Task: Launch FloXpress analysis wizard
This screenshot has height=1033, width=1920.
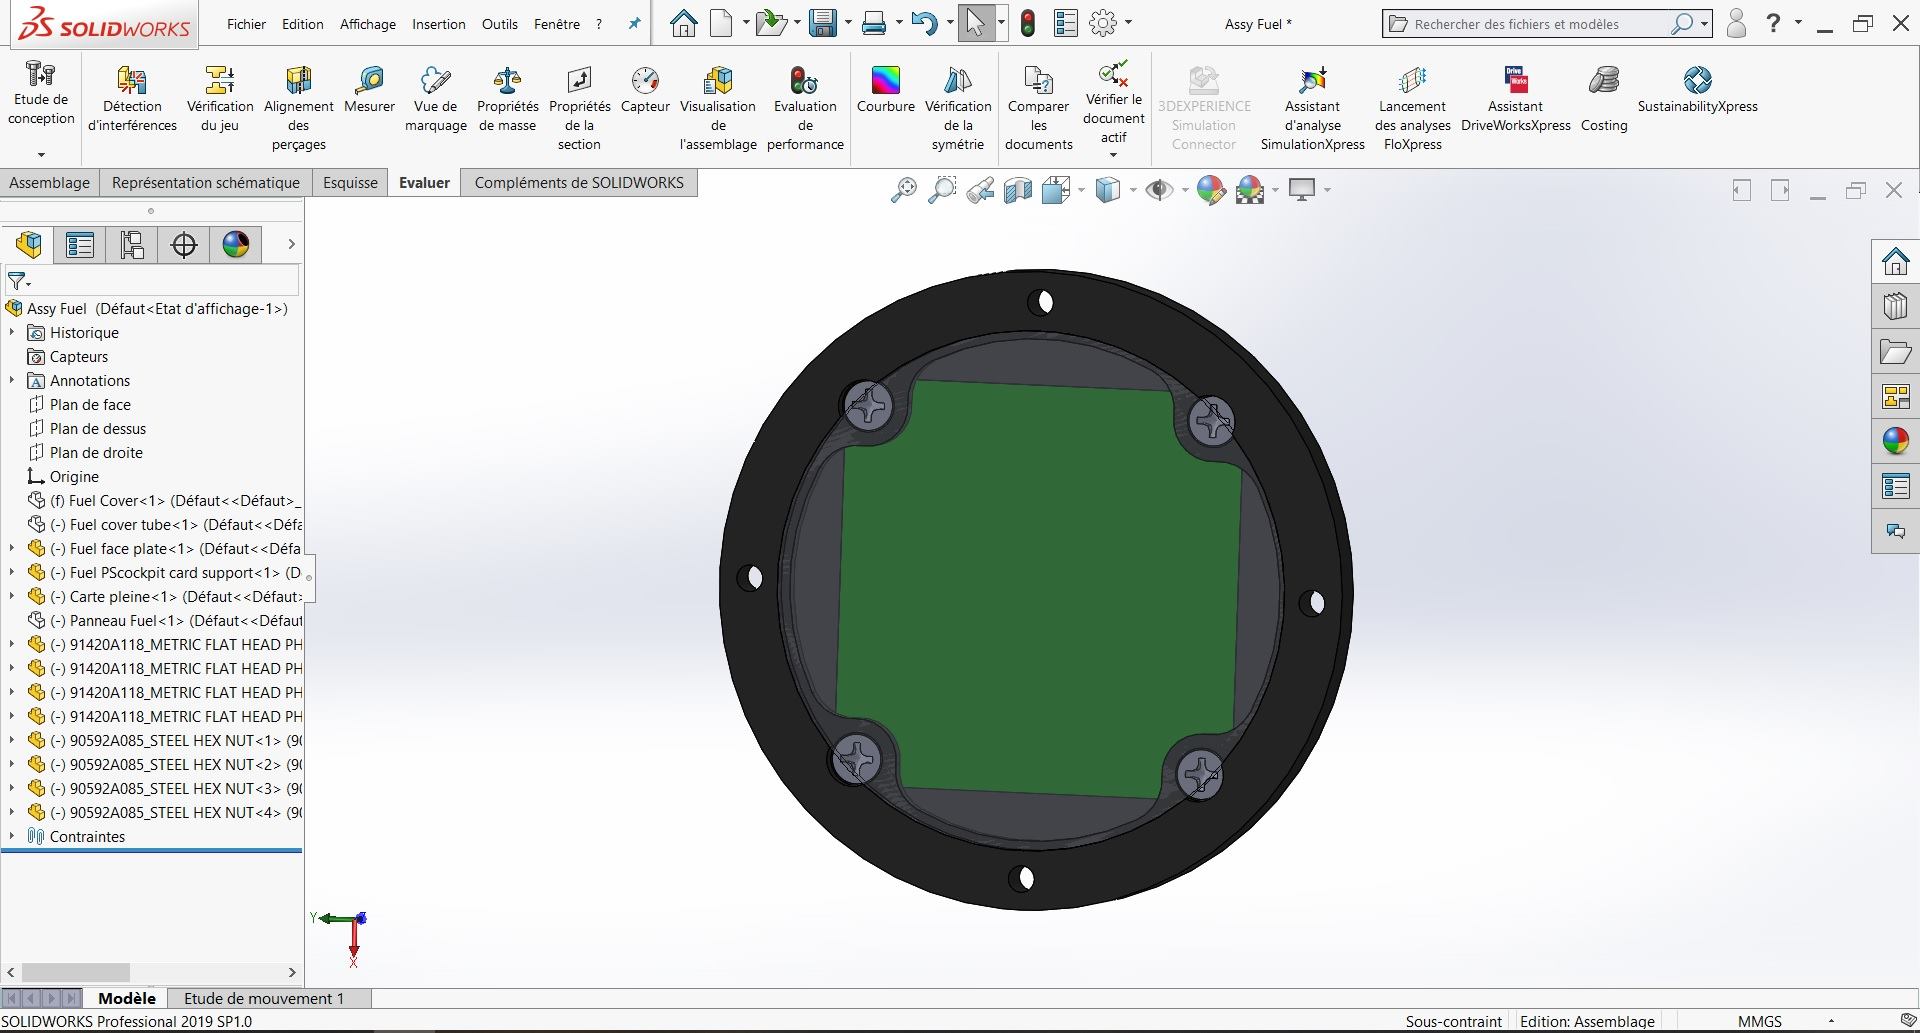Action: point(1412,108)
